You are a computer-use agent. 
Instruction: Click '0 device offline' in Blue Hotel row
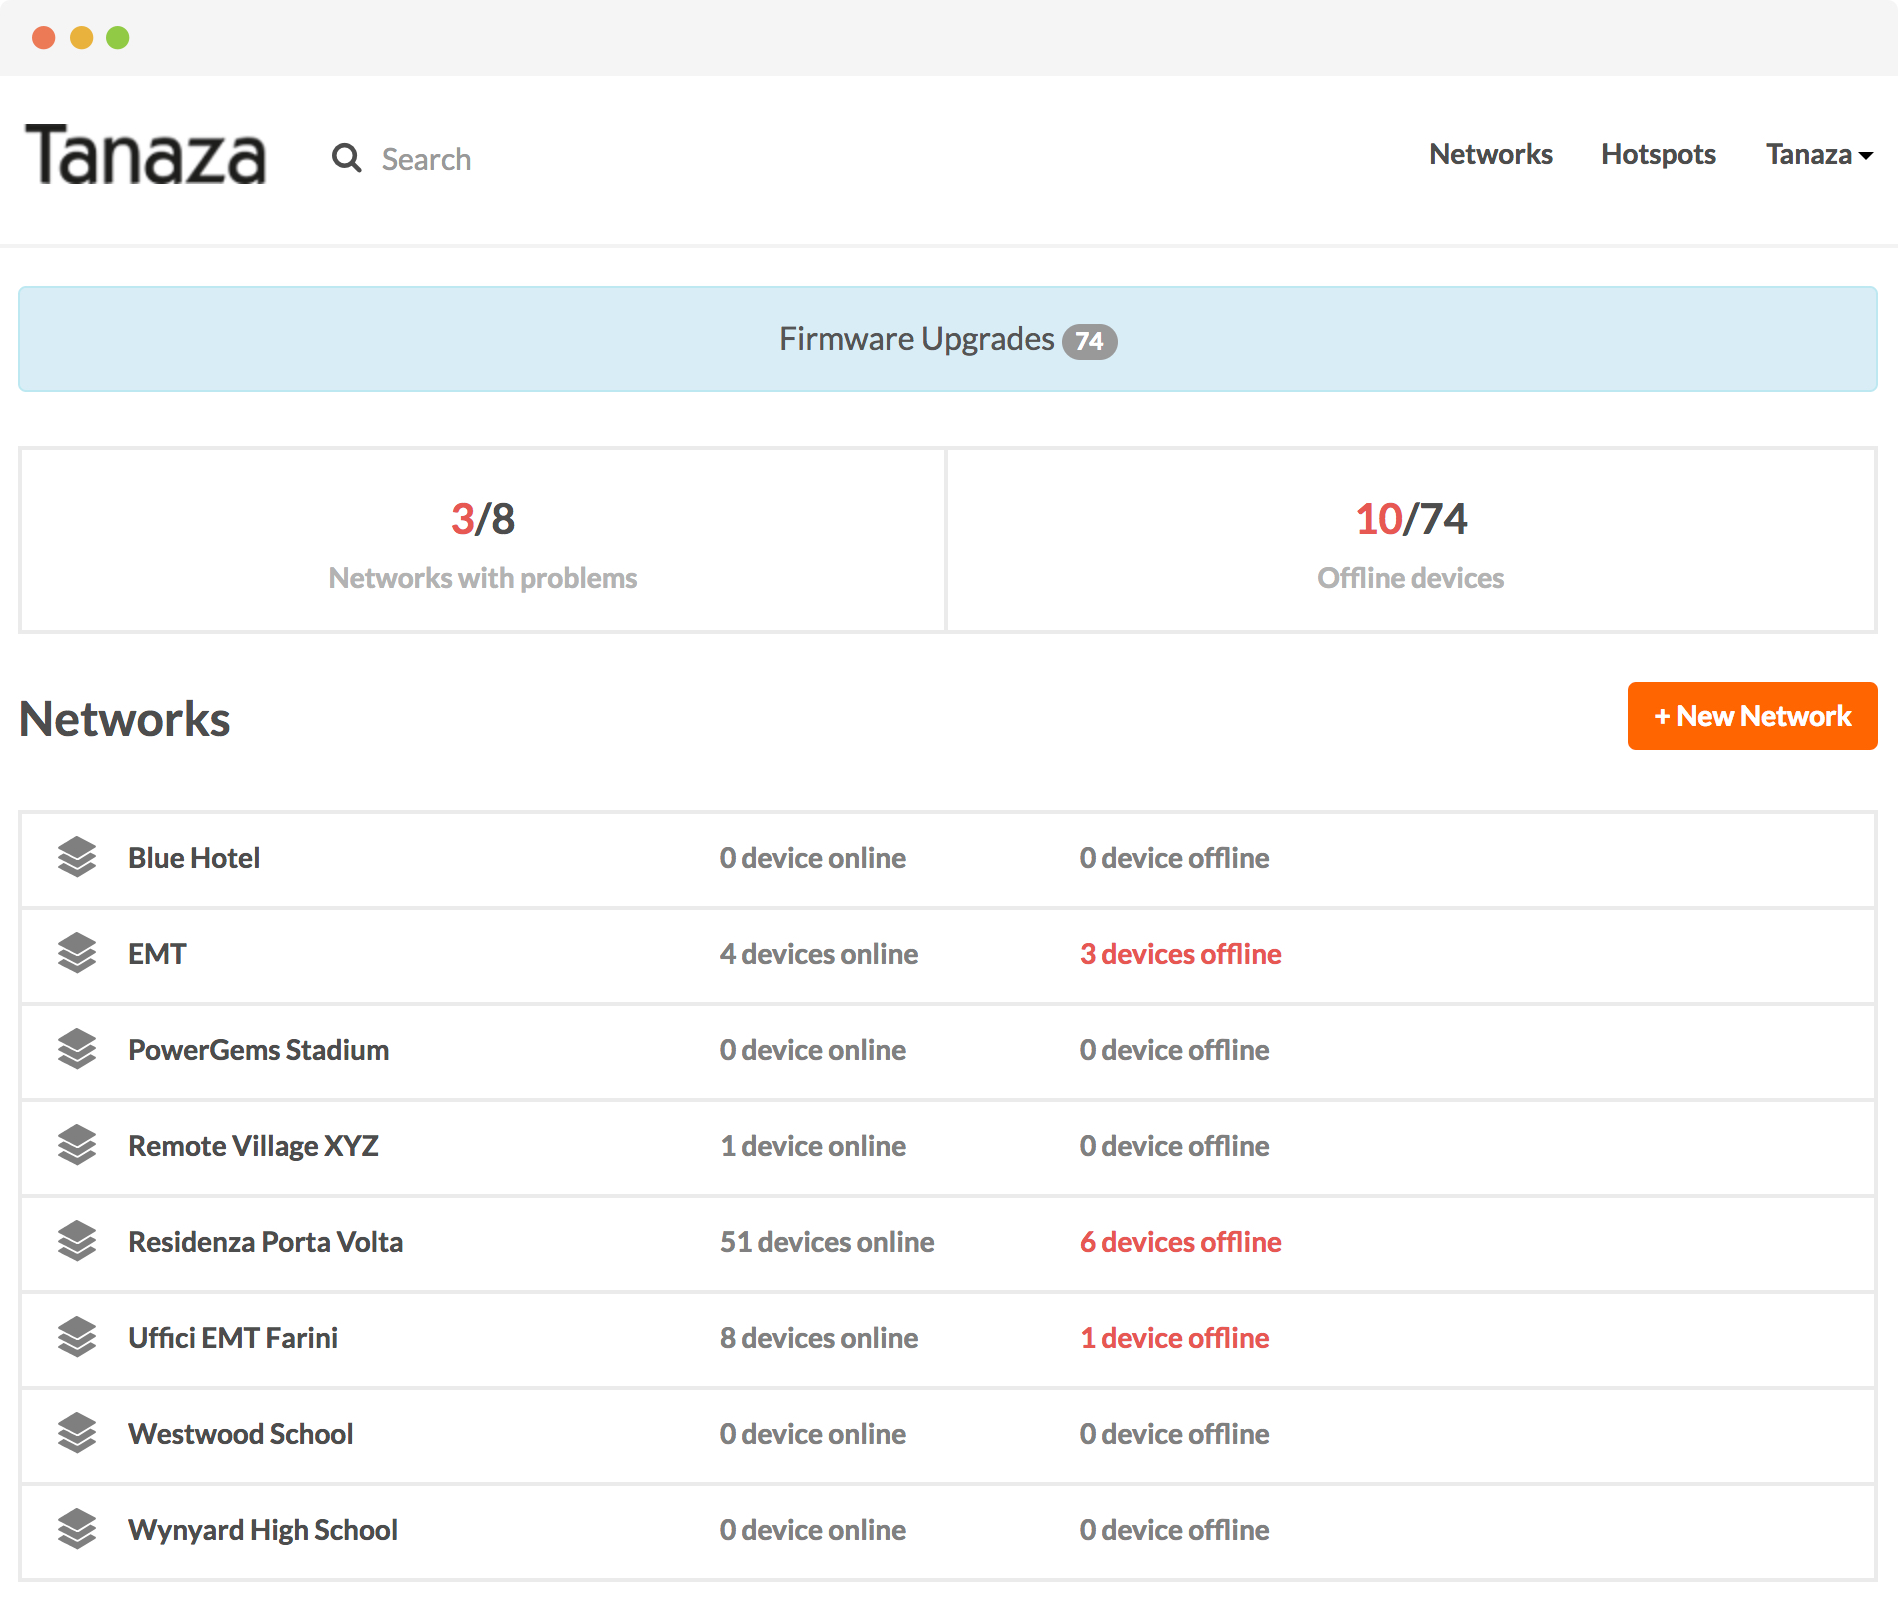[1174, 858]
